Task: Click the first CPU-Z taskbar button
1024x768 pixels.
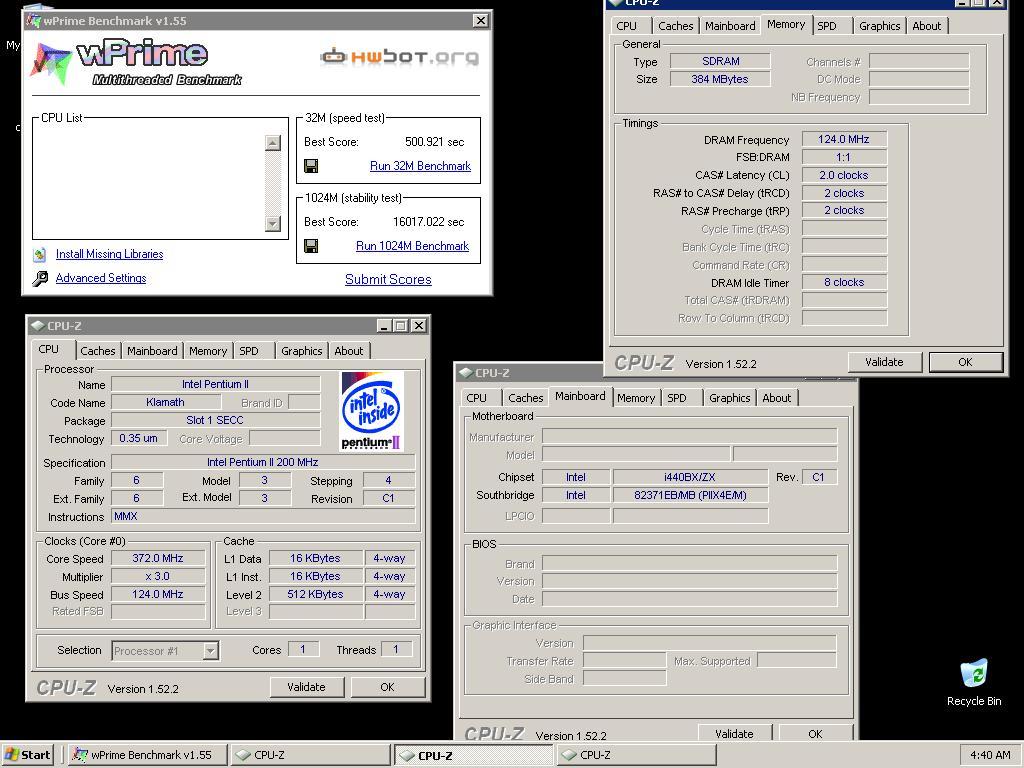Action: pyautogui.click(x=310, y=755)
